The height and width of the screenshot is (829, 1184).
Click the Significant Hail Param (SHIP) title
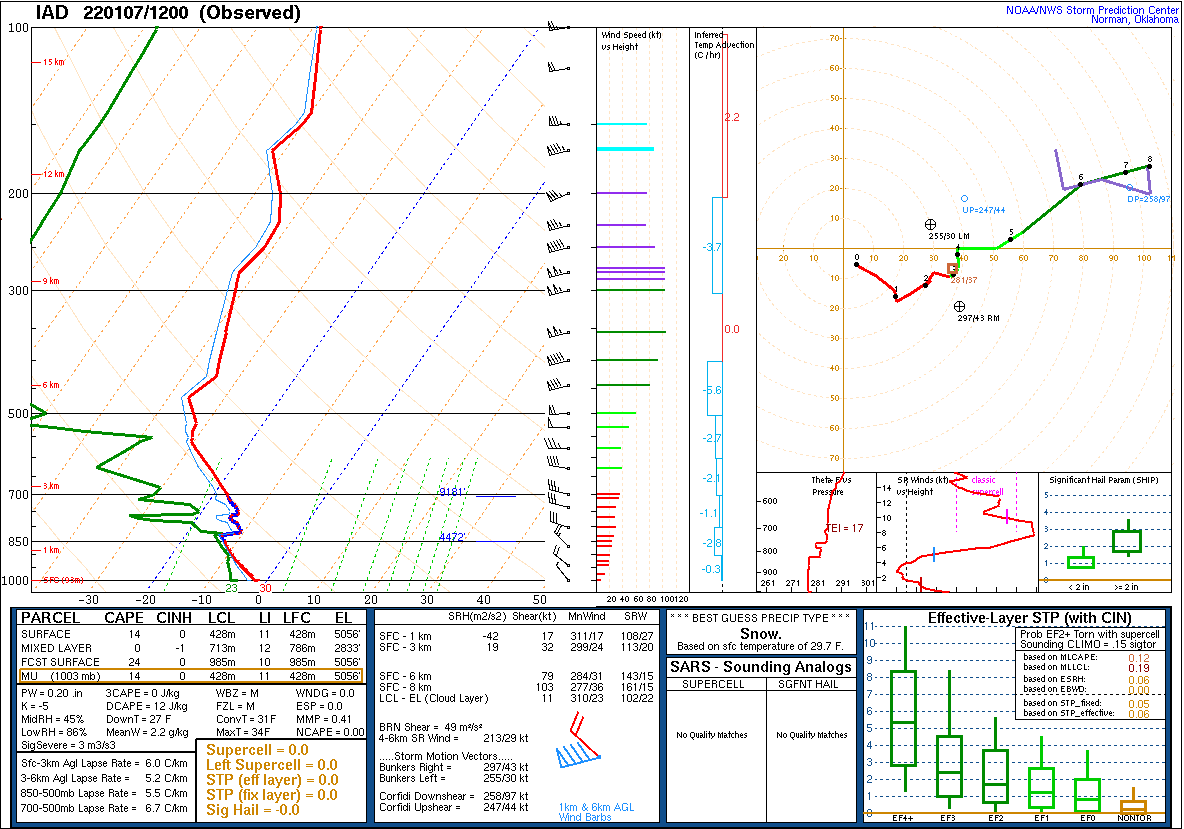point(1104,480)
